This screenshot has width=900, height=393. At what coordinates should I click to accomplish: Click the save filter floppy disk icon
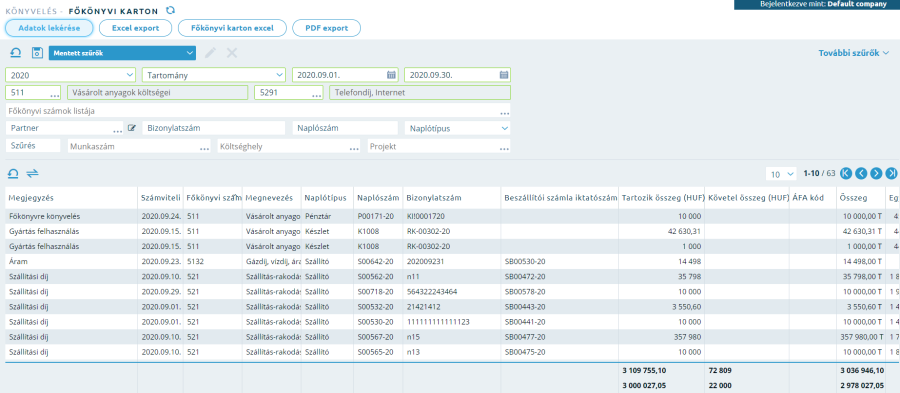tap(37, 53)
